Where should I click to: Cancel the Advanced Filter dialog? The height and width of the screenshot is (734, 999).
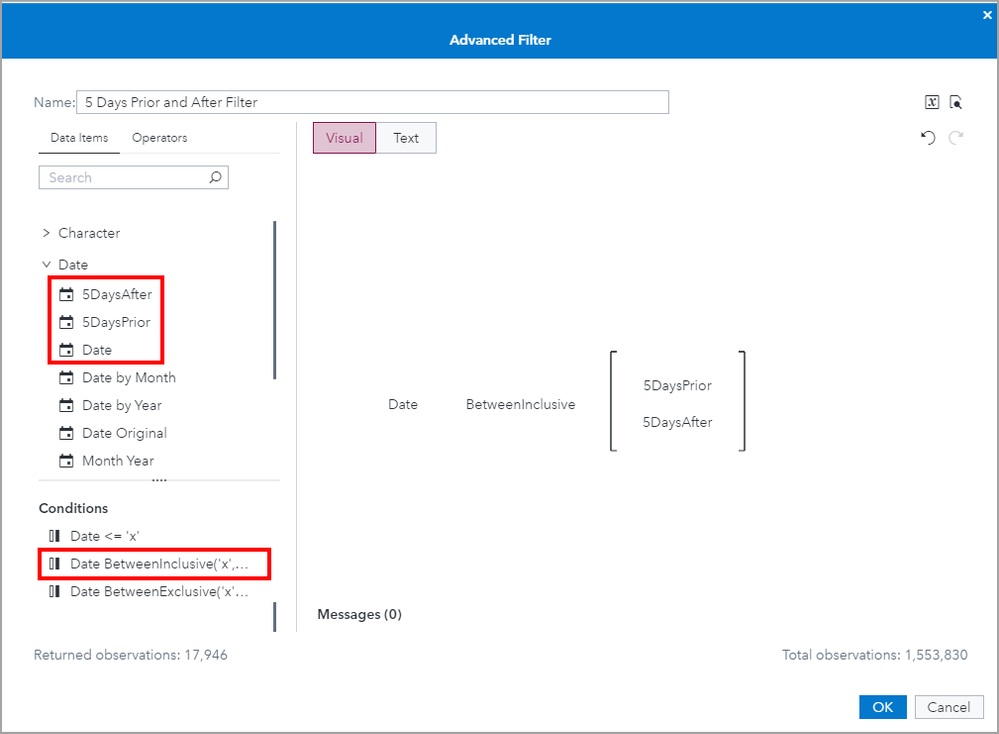click(x=949, y=707)
